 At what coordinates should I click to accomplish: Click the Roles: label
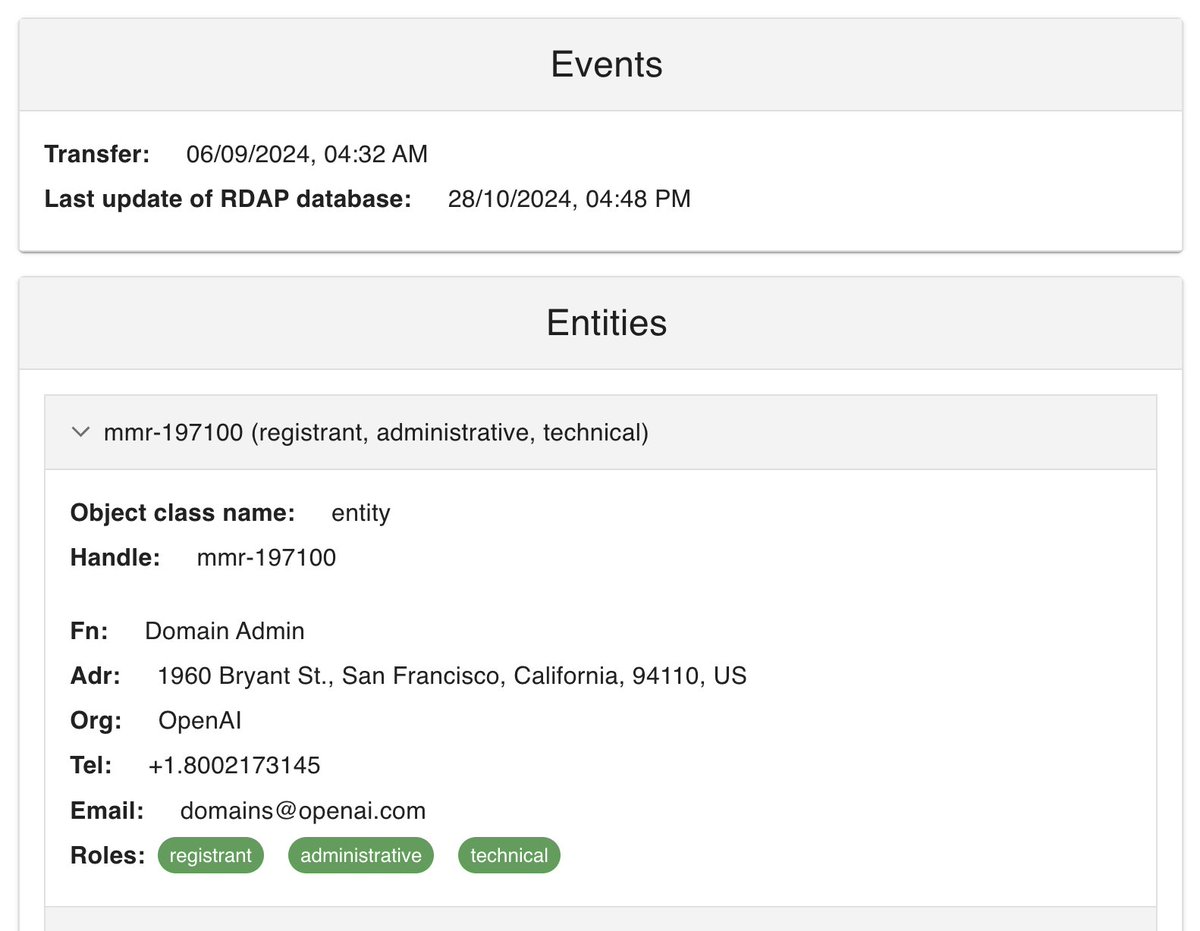pyautogui.click(x=108, y=856)
